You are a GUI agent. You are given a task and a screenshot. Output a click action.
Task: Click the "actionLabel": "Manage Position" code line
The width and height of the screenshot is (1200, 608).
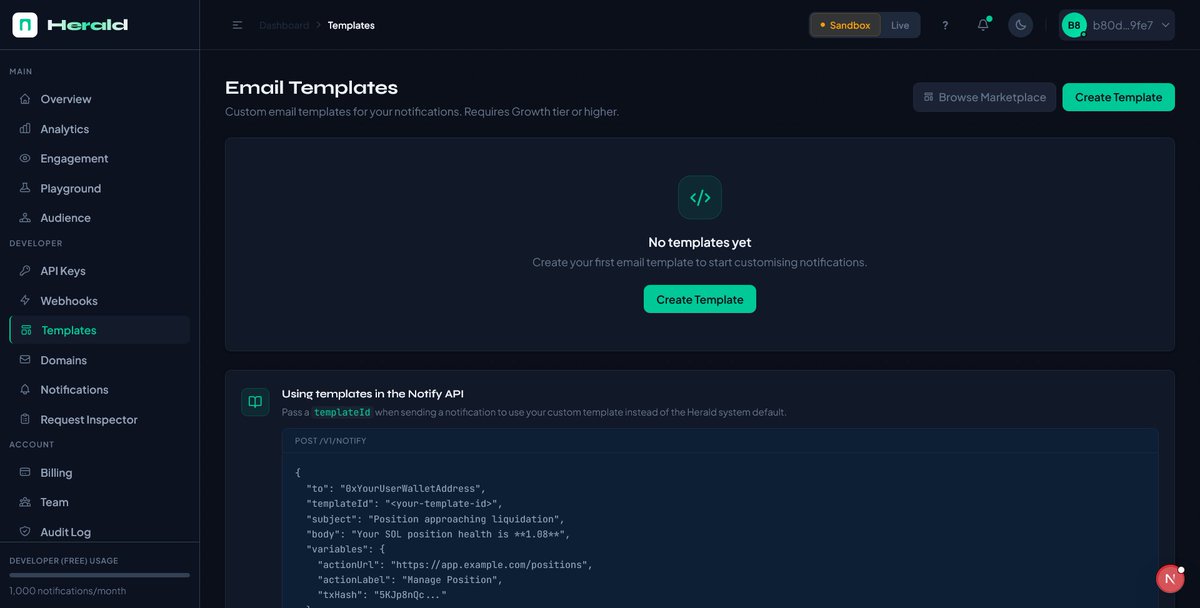click(x=410, y=580)
